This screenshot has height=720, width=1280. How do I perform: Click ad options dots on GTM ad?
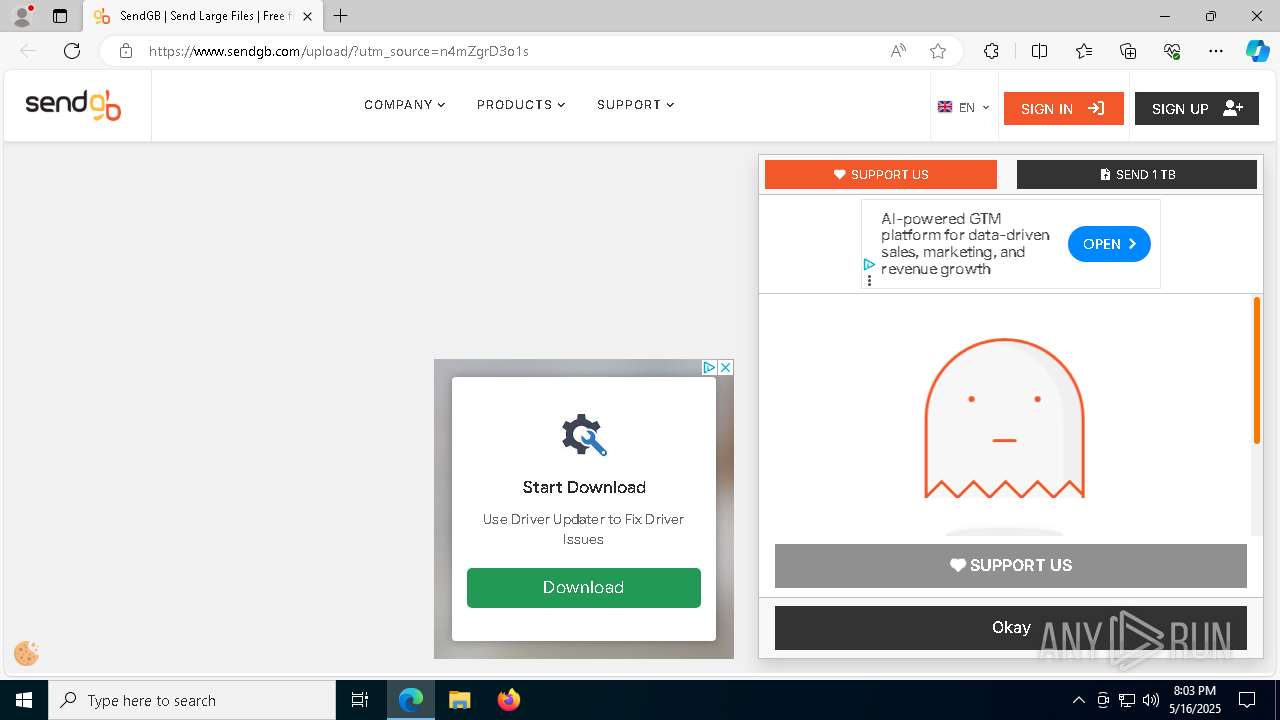[x=869, y=281]
